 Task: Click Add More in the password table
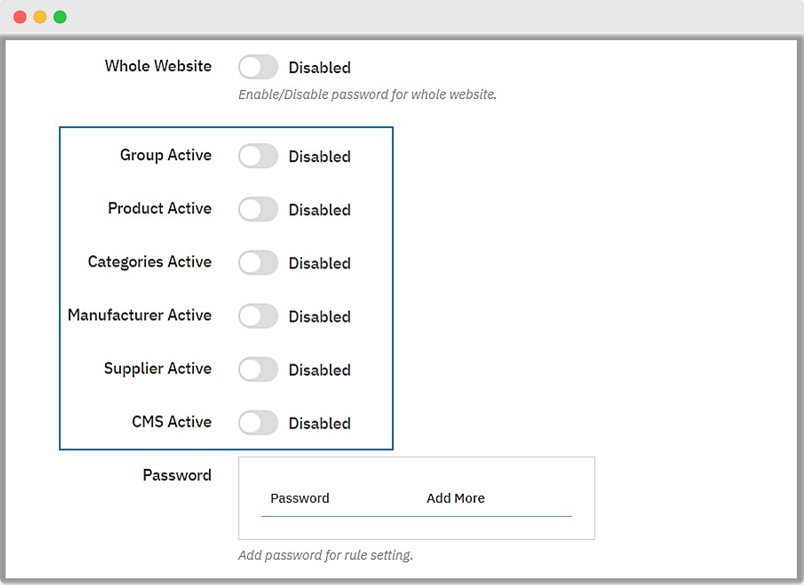pos(455,498)
